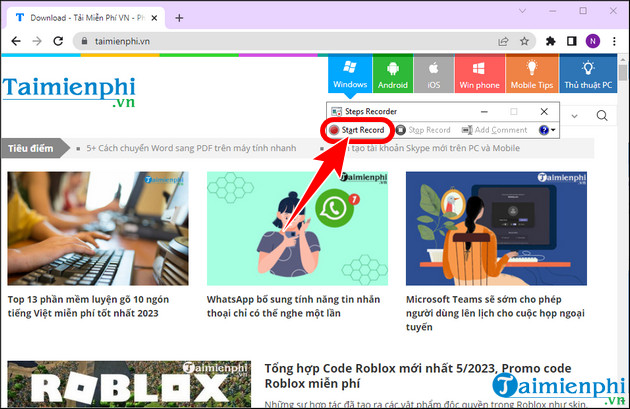Close the Download - Tải Miễn Phí VN tab
Image resolution: width=630 pixels, height=409 pixels.
point(154,18)
